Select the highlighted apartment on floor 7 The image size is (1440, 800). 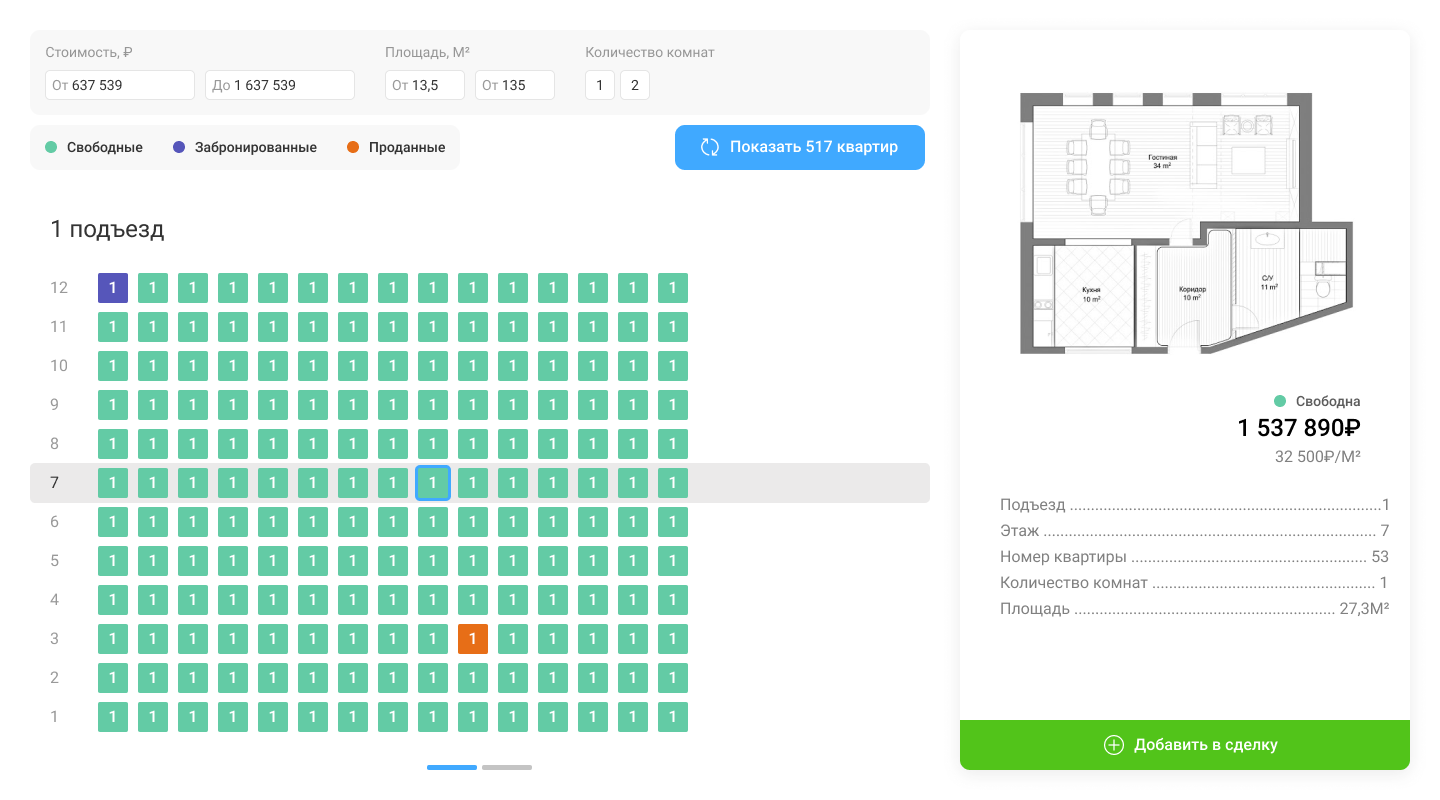[x=433, y=483]
